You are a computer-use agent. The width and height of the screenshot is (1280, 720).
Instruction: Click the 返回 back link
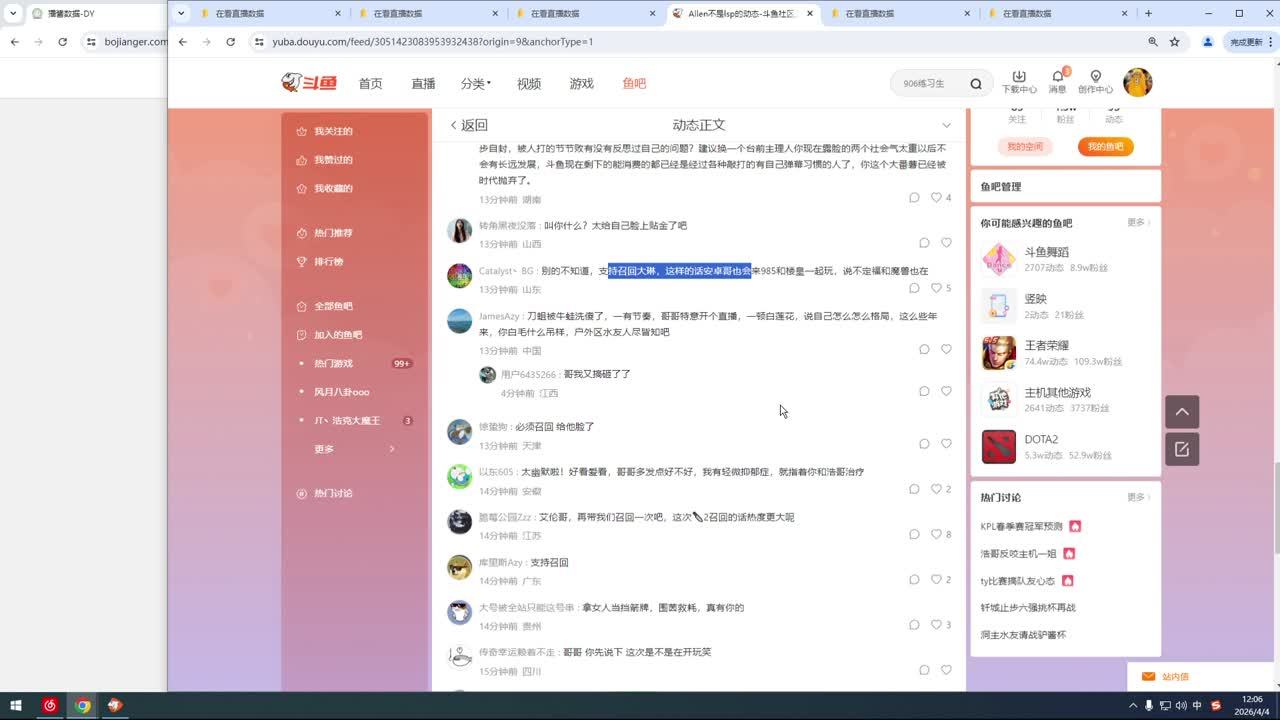click(468, 125)
